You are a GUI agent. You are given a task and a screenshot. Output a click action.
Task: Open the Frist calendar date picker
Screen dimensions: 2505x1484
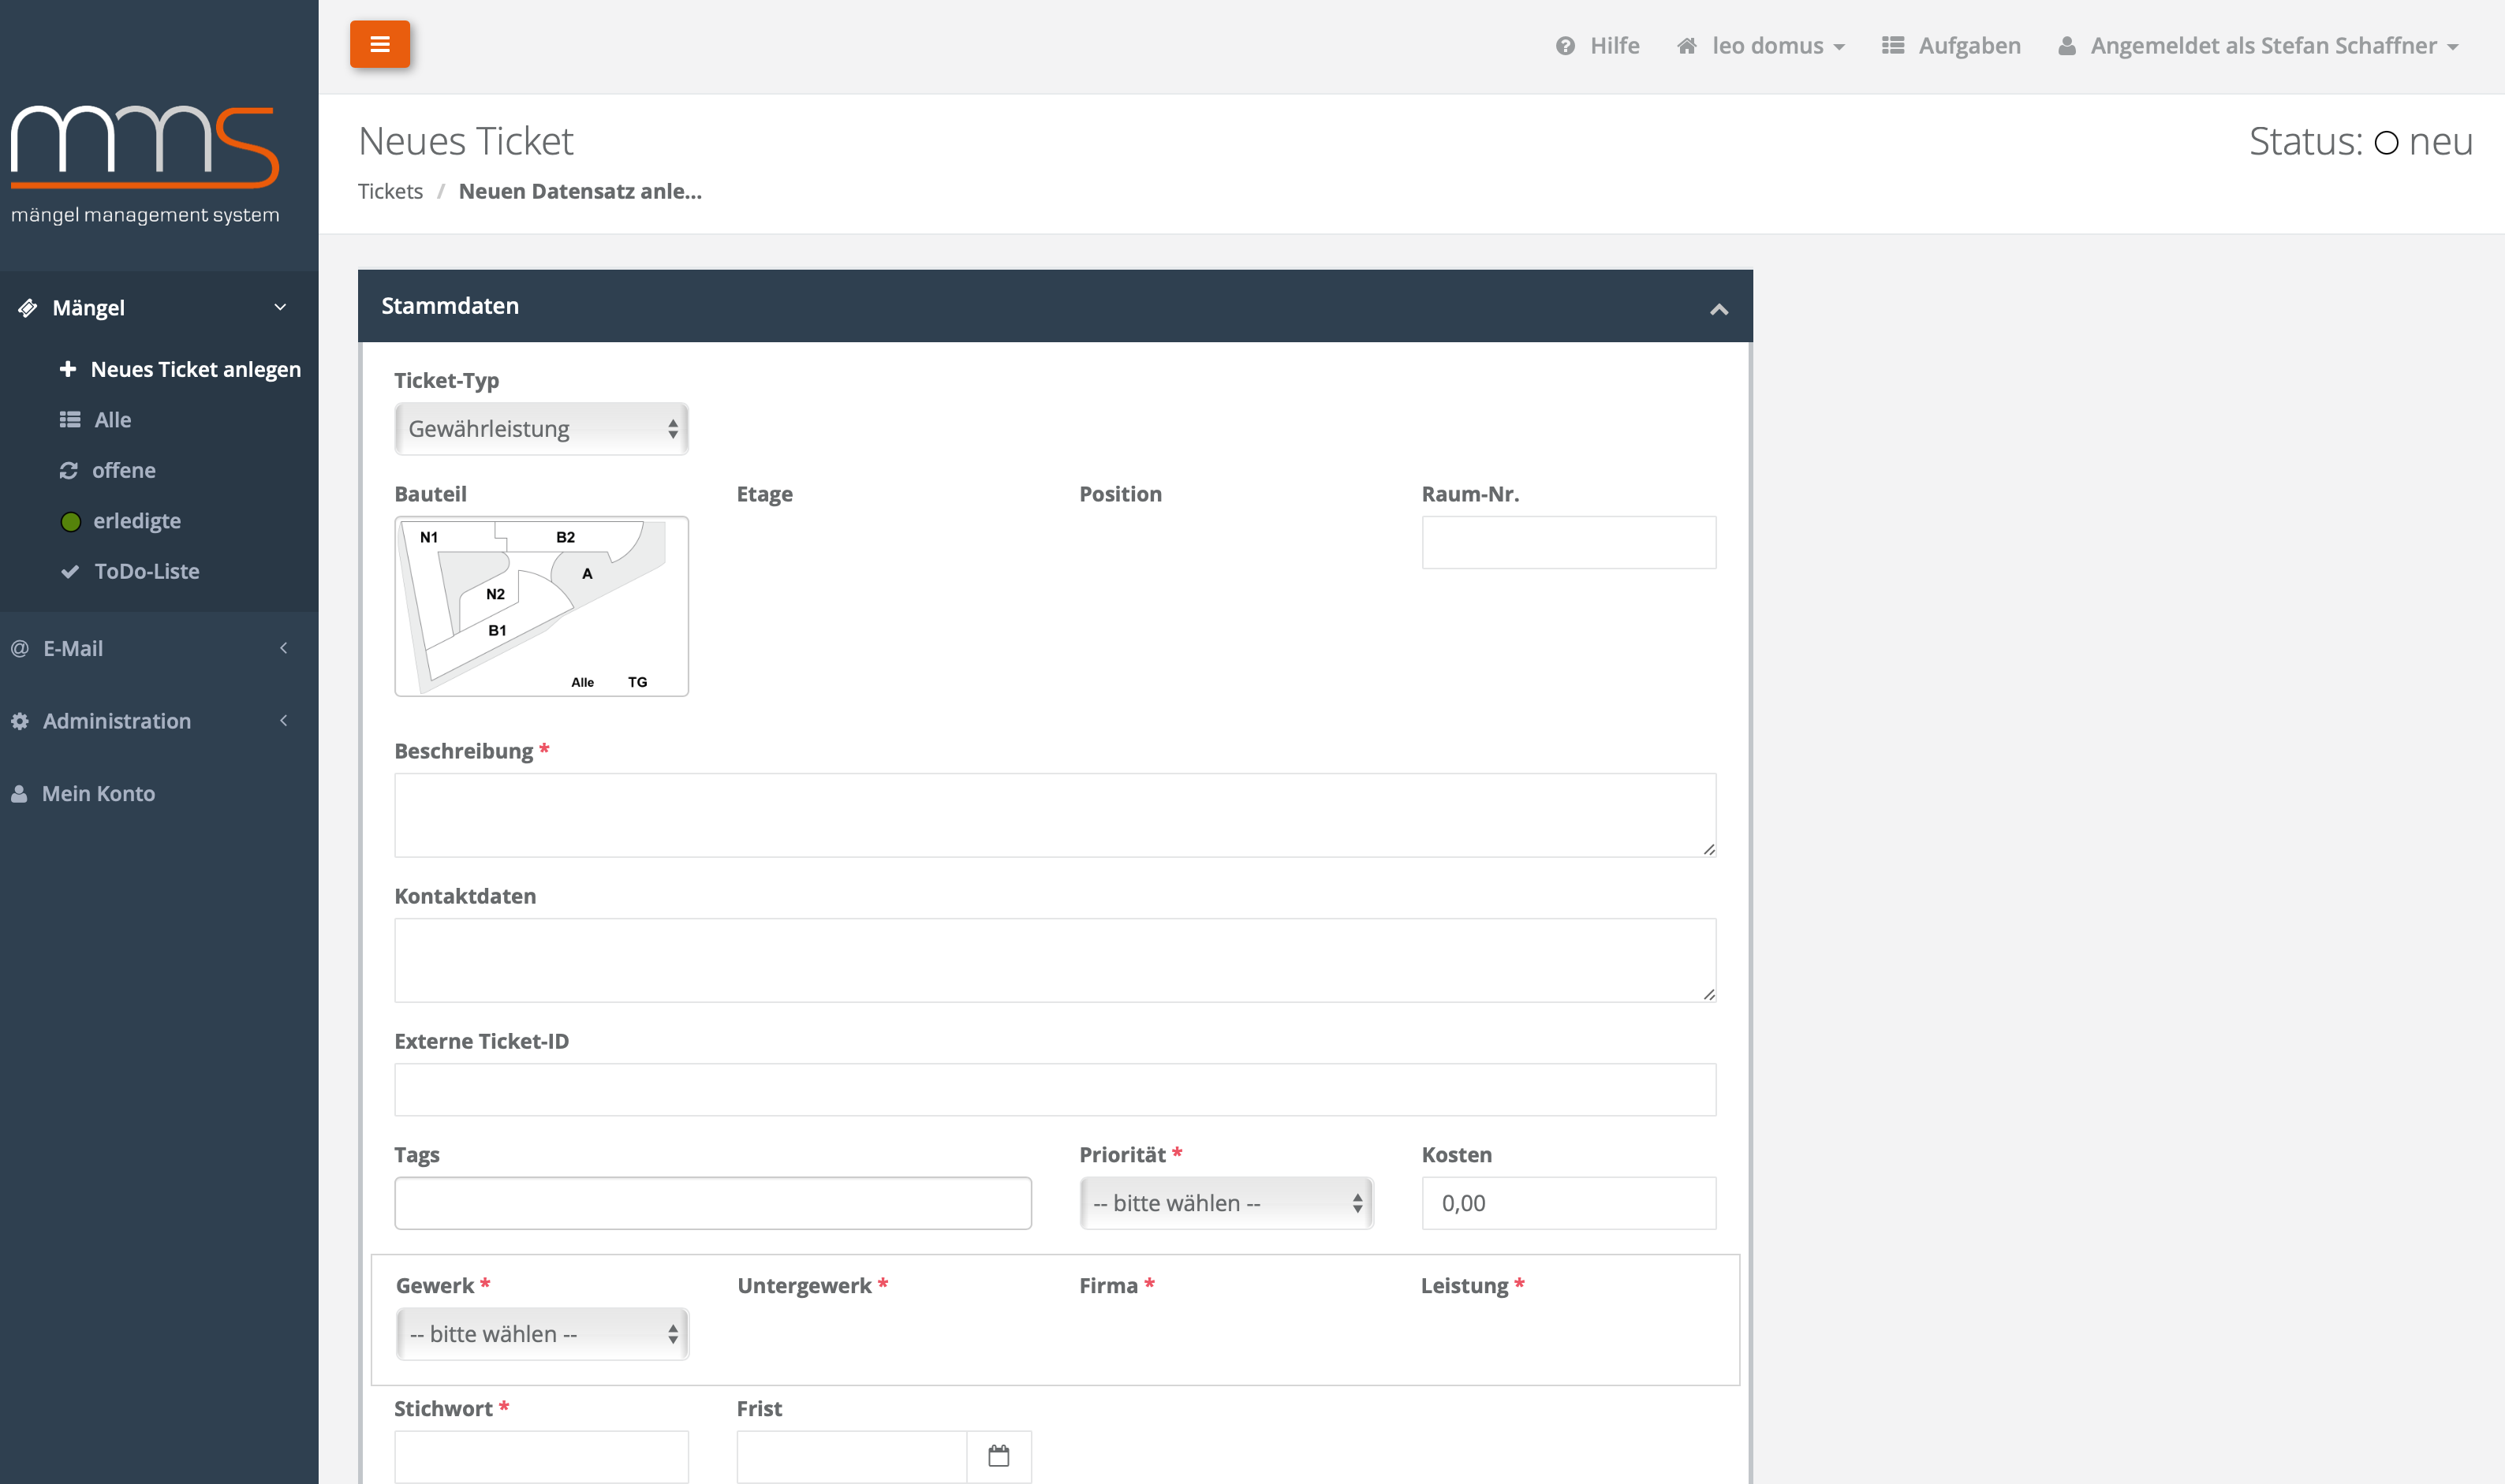point(999,1456)
